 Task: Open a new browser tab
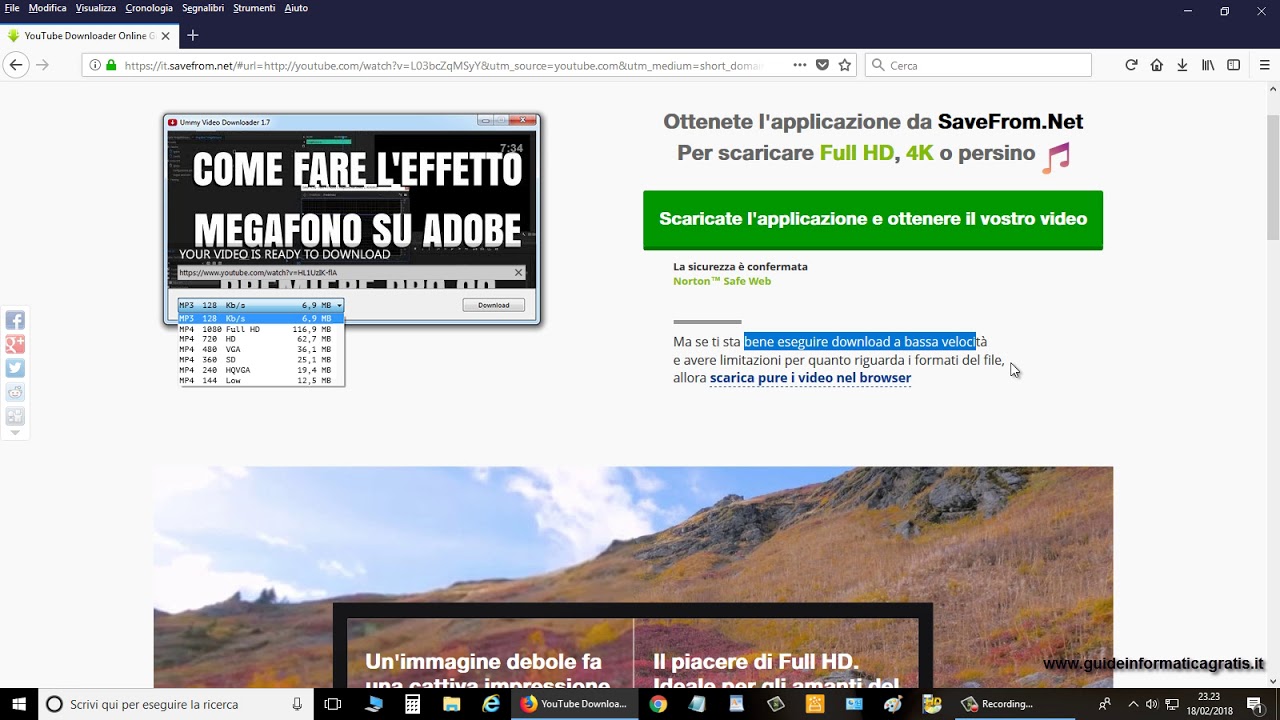pyautogui.click(x=193, y=35)
